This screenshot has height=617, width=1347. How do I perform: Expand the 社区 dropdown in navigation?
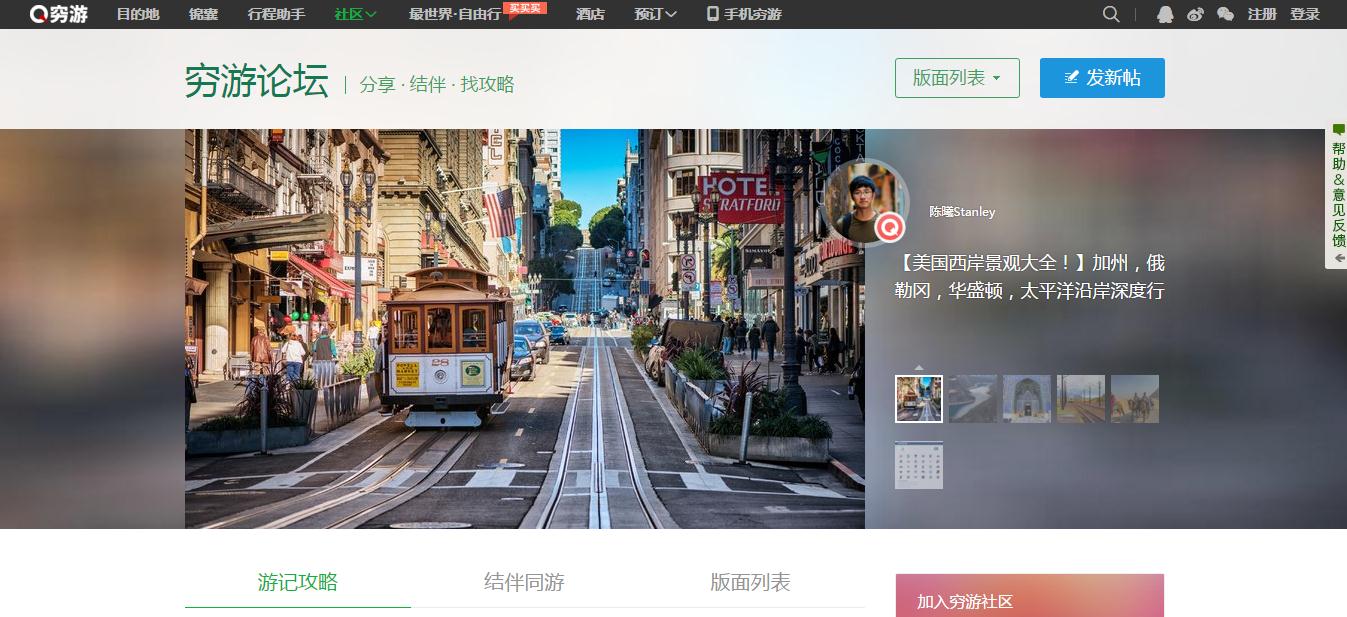[355, 14]
